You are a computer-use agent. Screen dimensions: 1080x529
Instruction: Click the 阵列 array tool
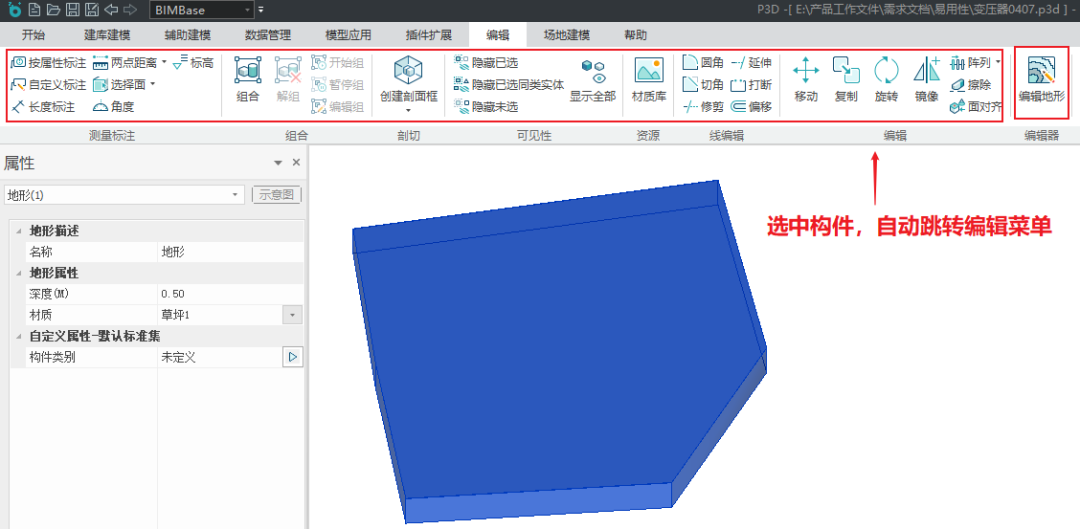coord(970,63)
